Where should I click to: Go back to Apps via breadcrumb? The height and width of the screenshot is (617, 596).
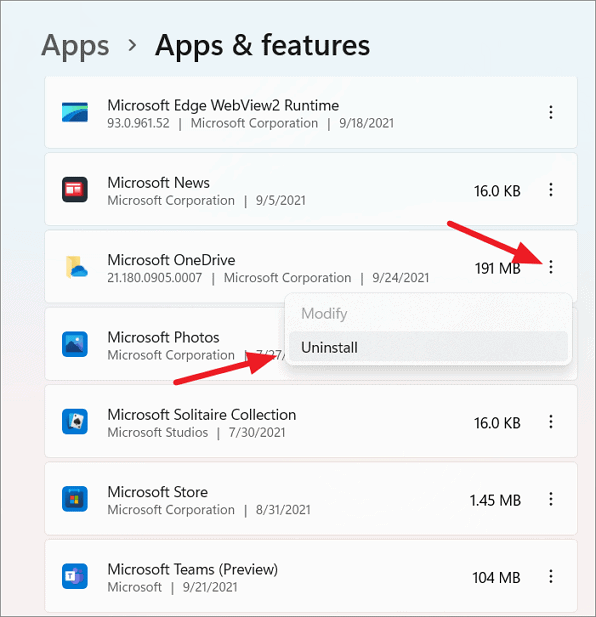75,46
